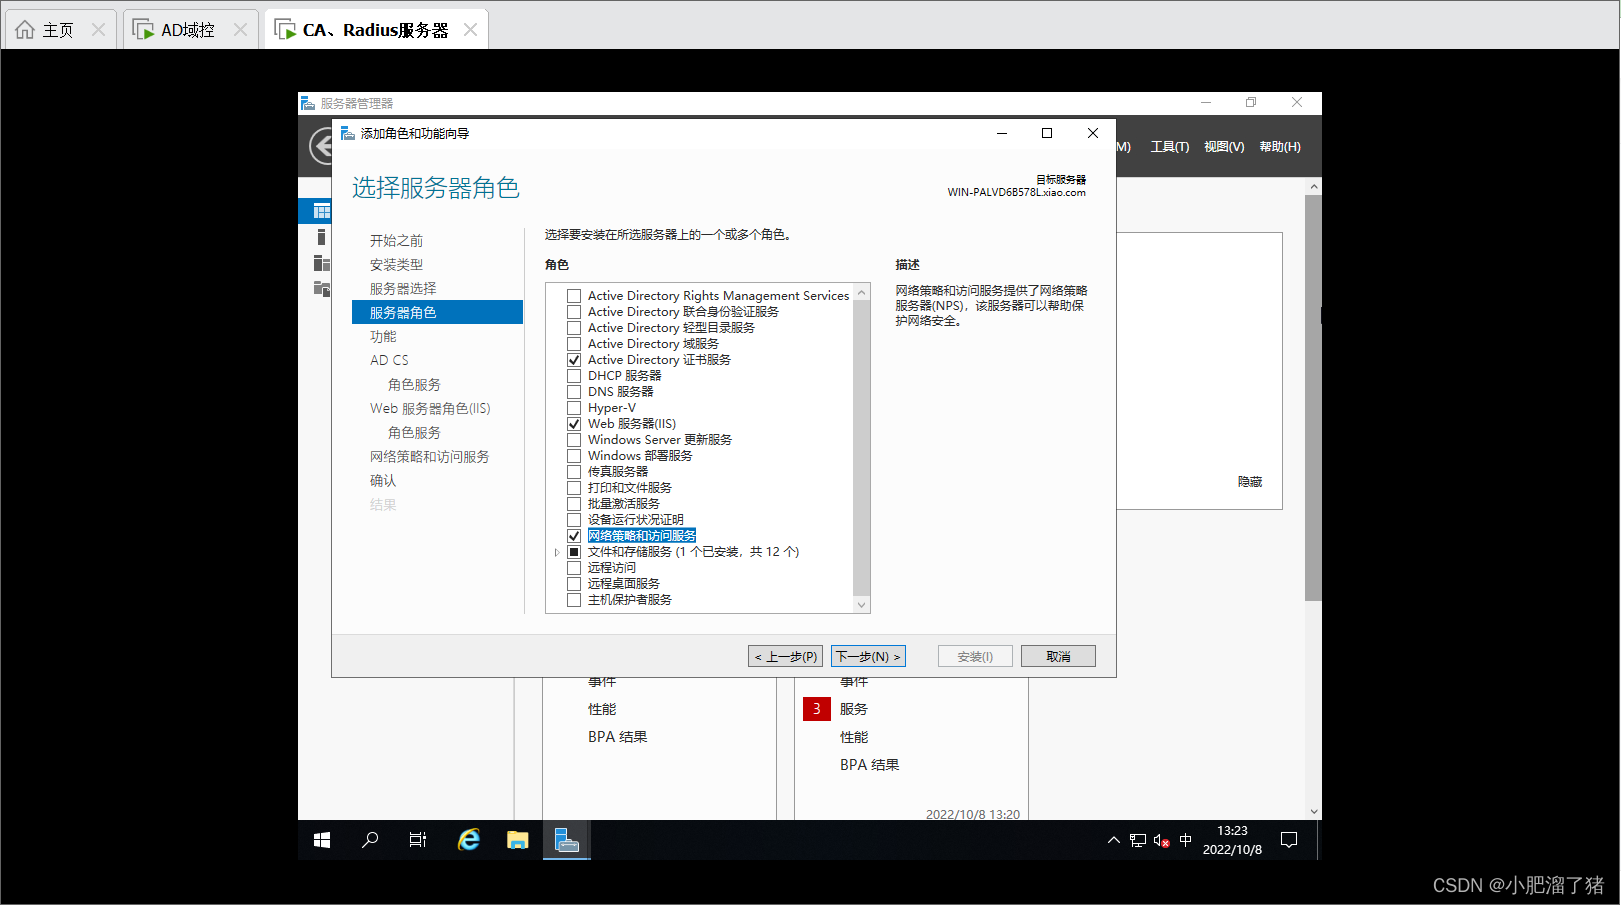The image size is (1621, 905).
Task: Click 下一步(N) button
Action: point(868,656)
